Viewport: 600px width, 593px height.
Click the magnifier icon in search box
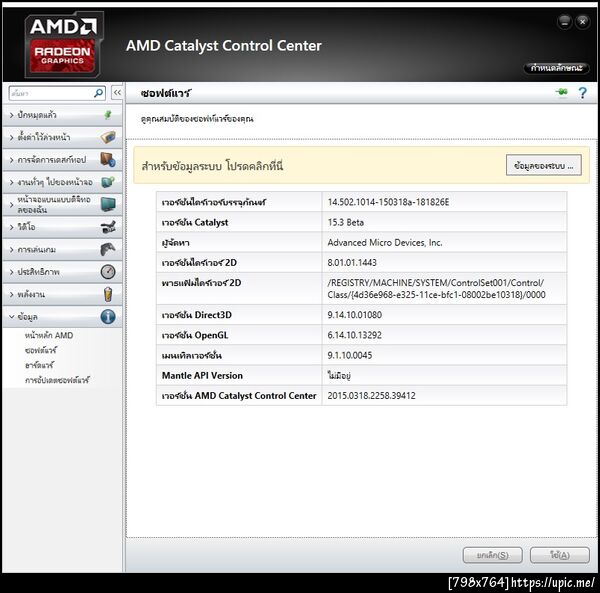[x=98, y=93]
